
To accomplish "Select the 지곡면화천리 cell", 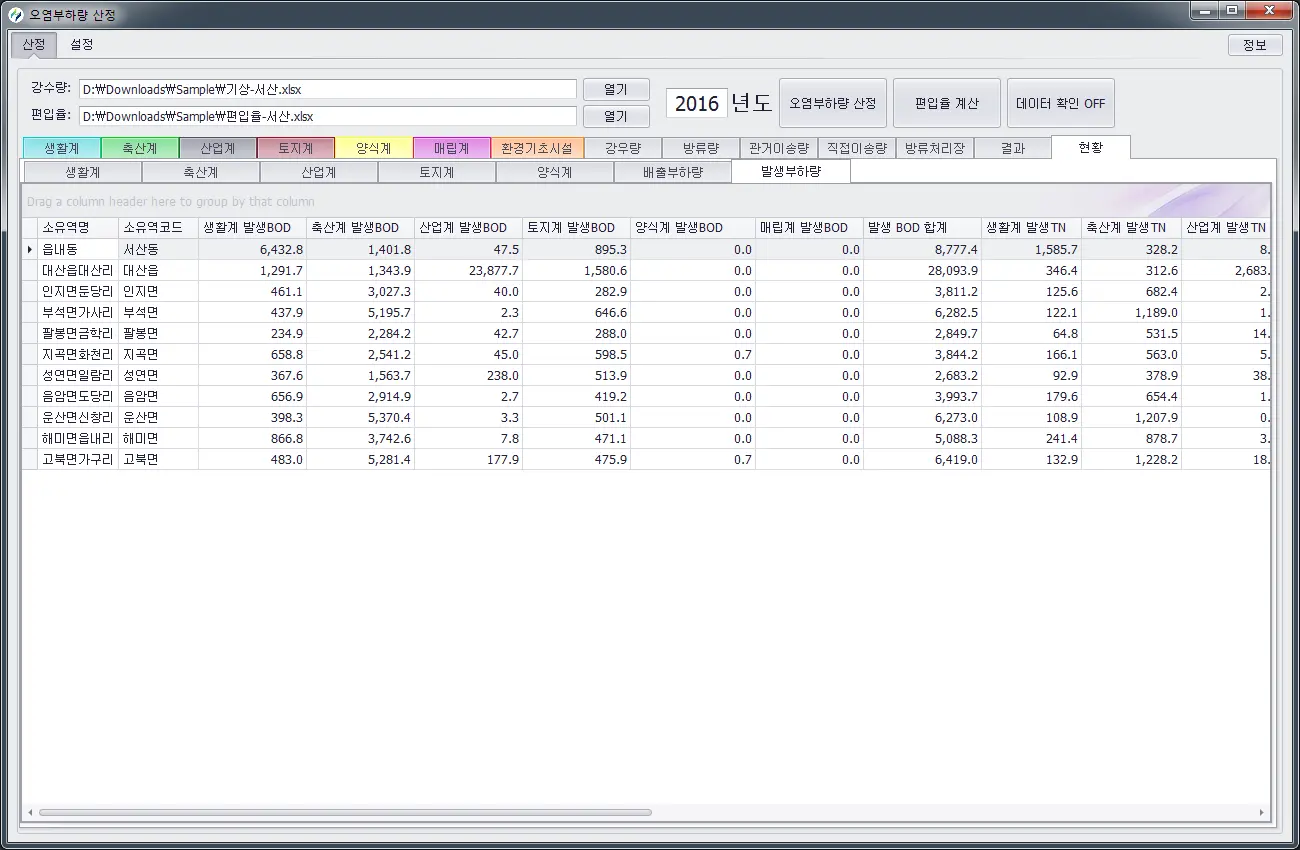I will tap(78, 354).
